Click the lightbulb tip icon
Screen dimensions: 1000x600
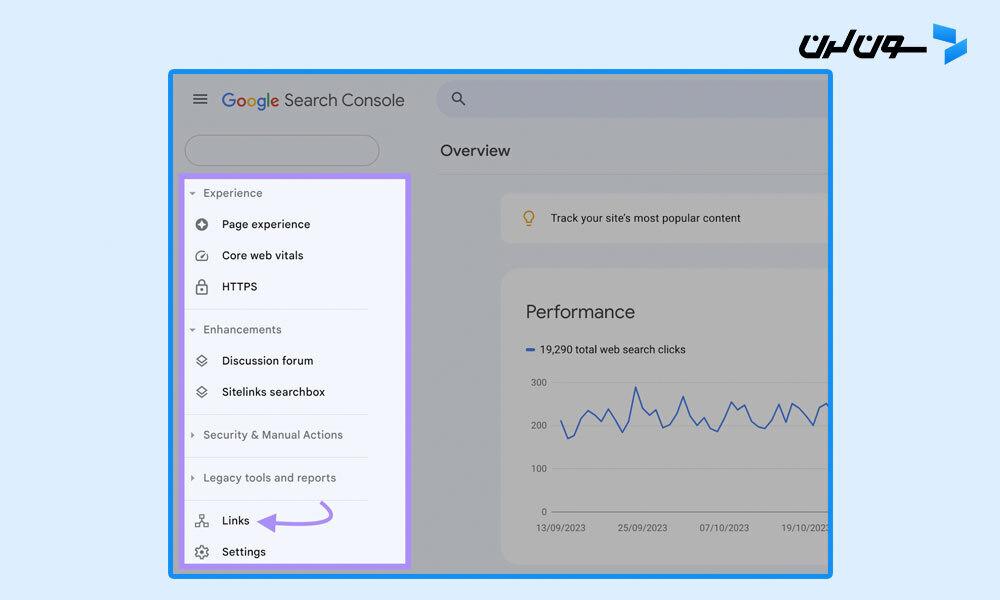coord(529,218)
